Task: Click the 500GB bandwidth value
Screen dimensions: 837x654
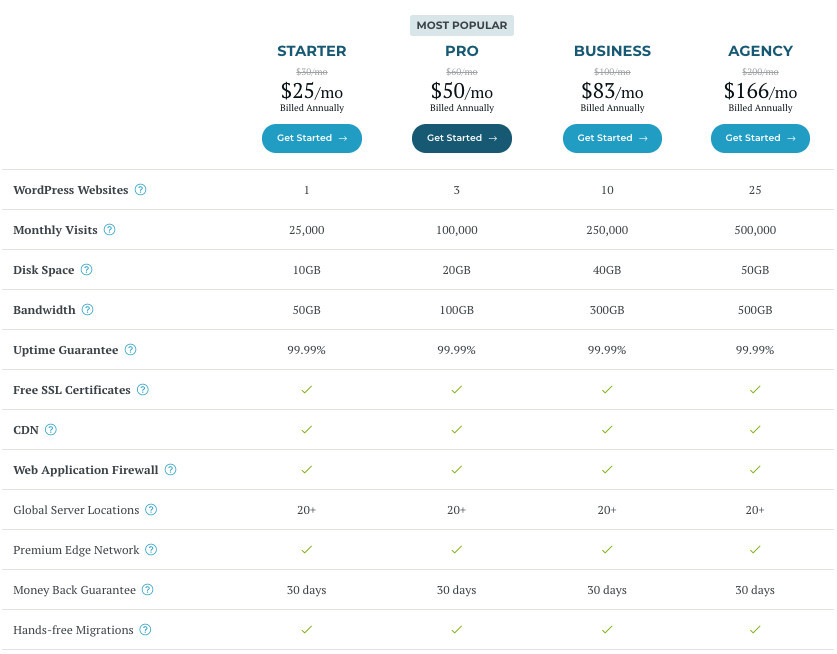Action: point(755,310)
